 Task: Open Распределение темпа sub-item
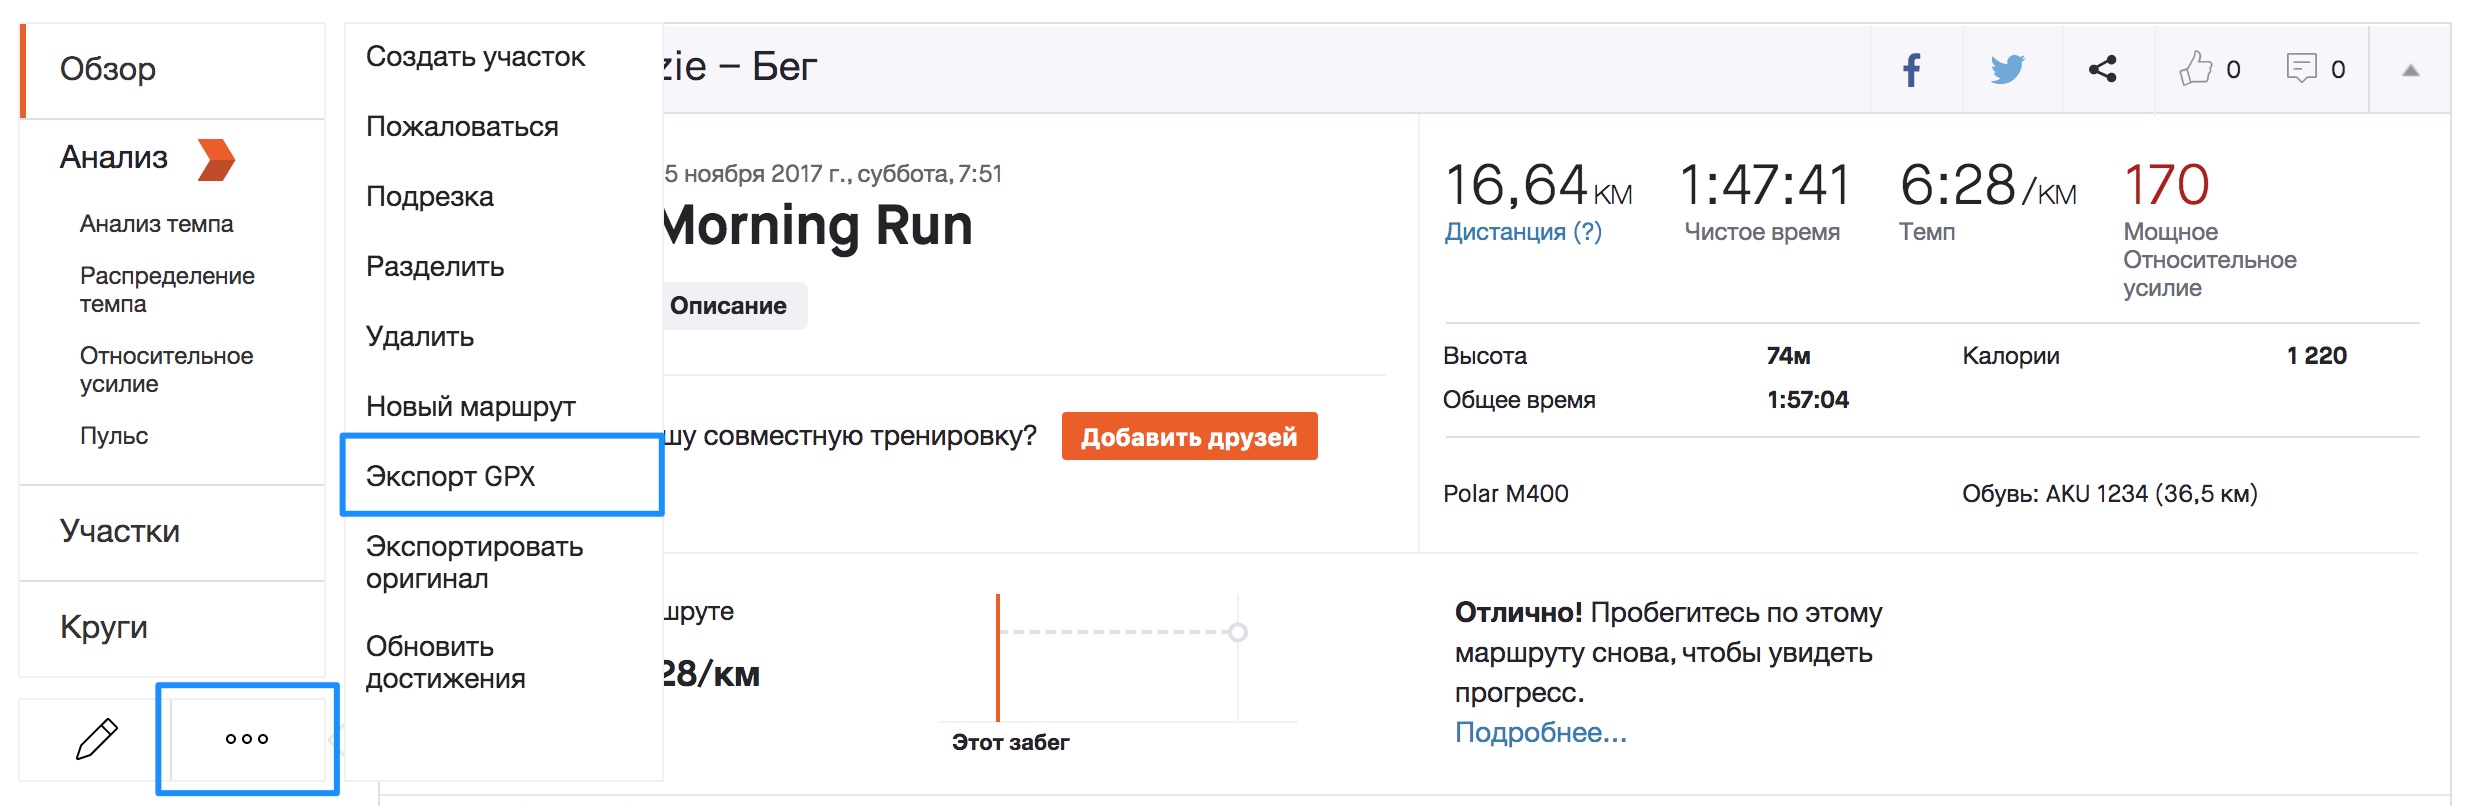[167, 289]
